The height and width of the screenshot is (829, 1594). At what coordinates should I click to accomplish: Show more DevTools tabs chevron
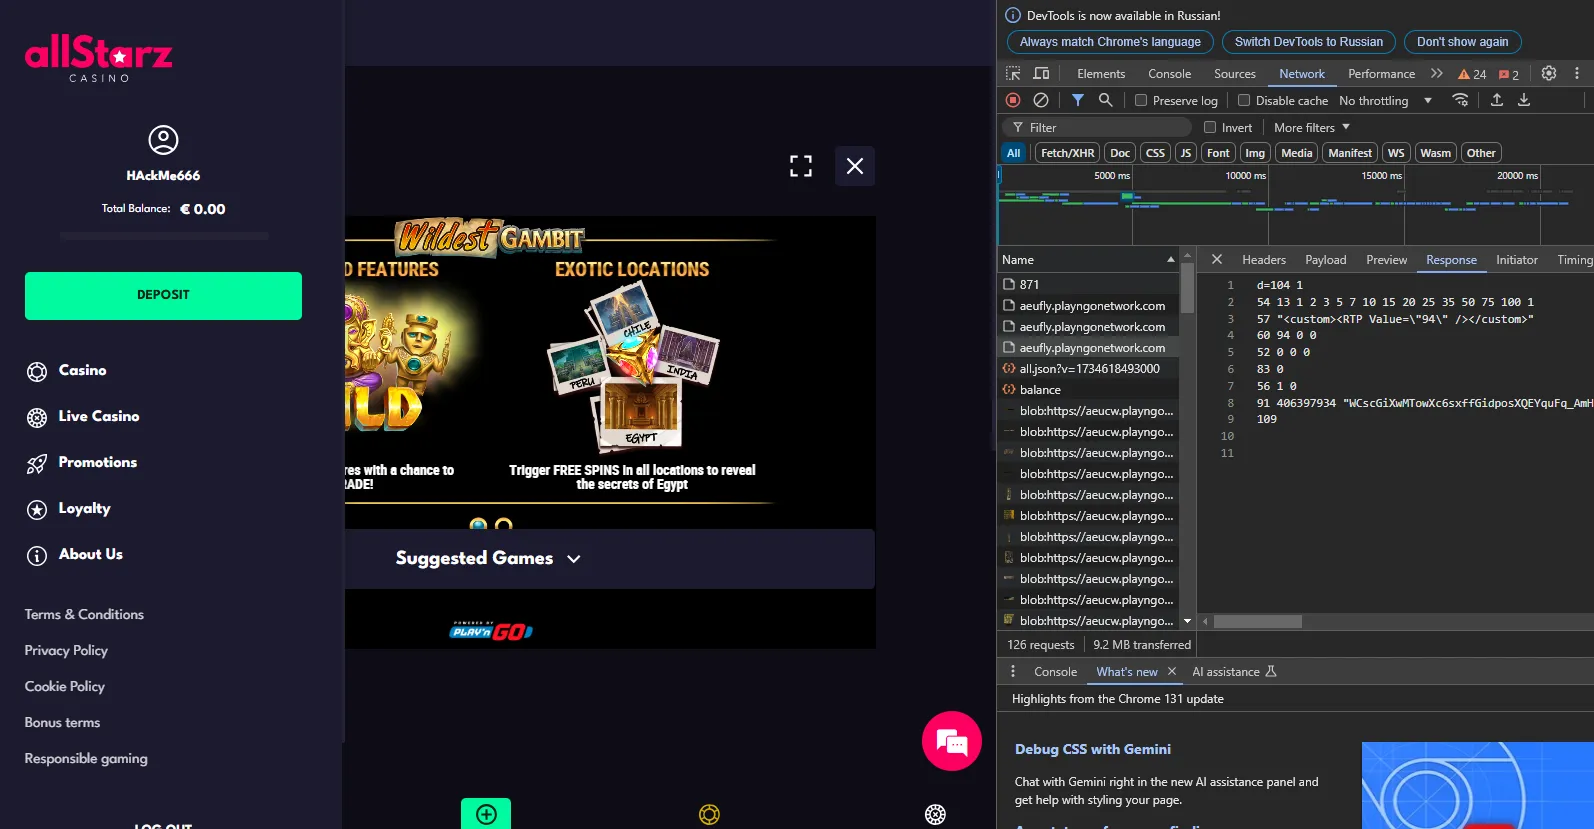pyautogui.click(x=1437, y=73)
